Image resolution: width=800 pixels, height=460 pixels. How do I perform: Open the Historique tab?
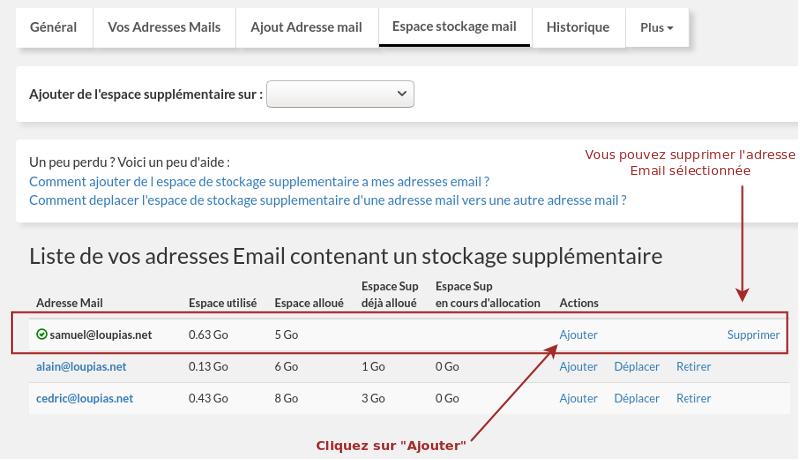(x=578, y=28)
